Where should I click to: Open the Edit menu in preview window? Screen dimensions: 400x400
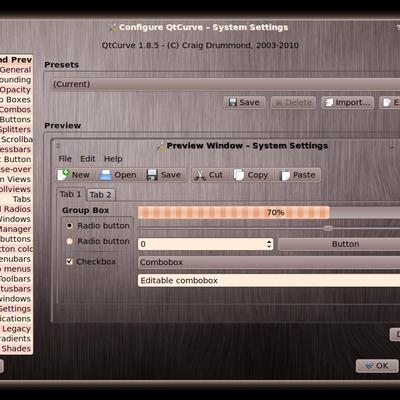pos(88,159)
